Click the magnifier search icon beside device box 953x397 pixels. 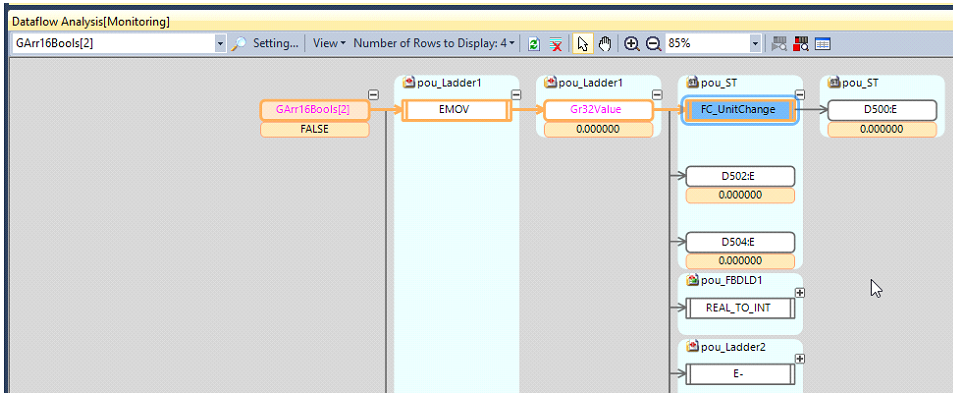(x=239, y=44)
